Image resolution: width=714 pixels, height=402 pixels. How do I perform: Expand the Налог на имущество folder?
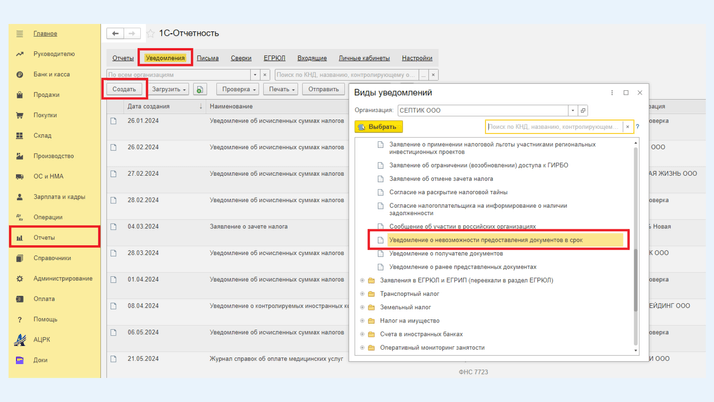(363, 321)
